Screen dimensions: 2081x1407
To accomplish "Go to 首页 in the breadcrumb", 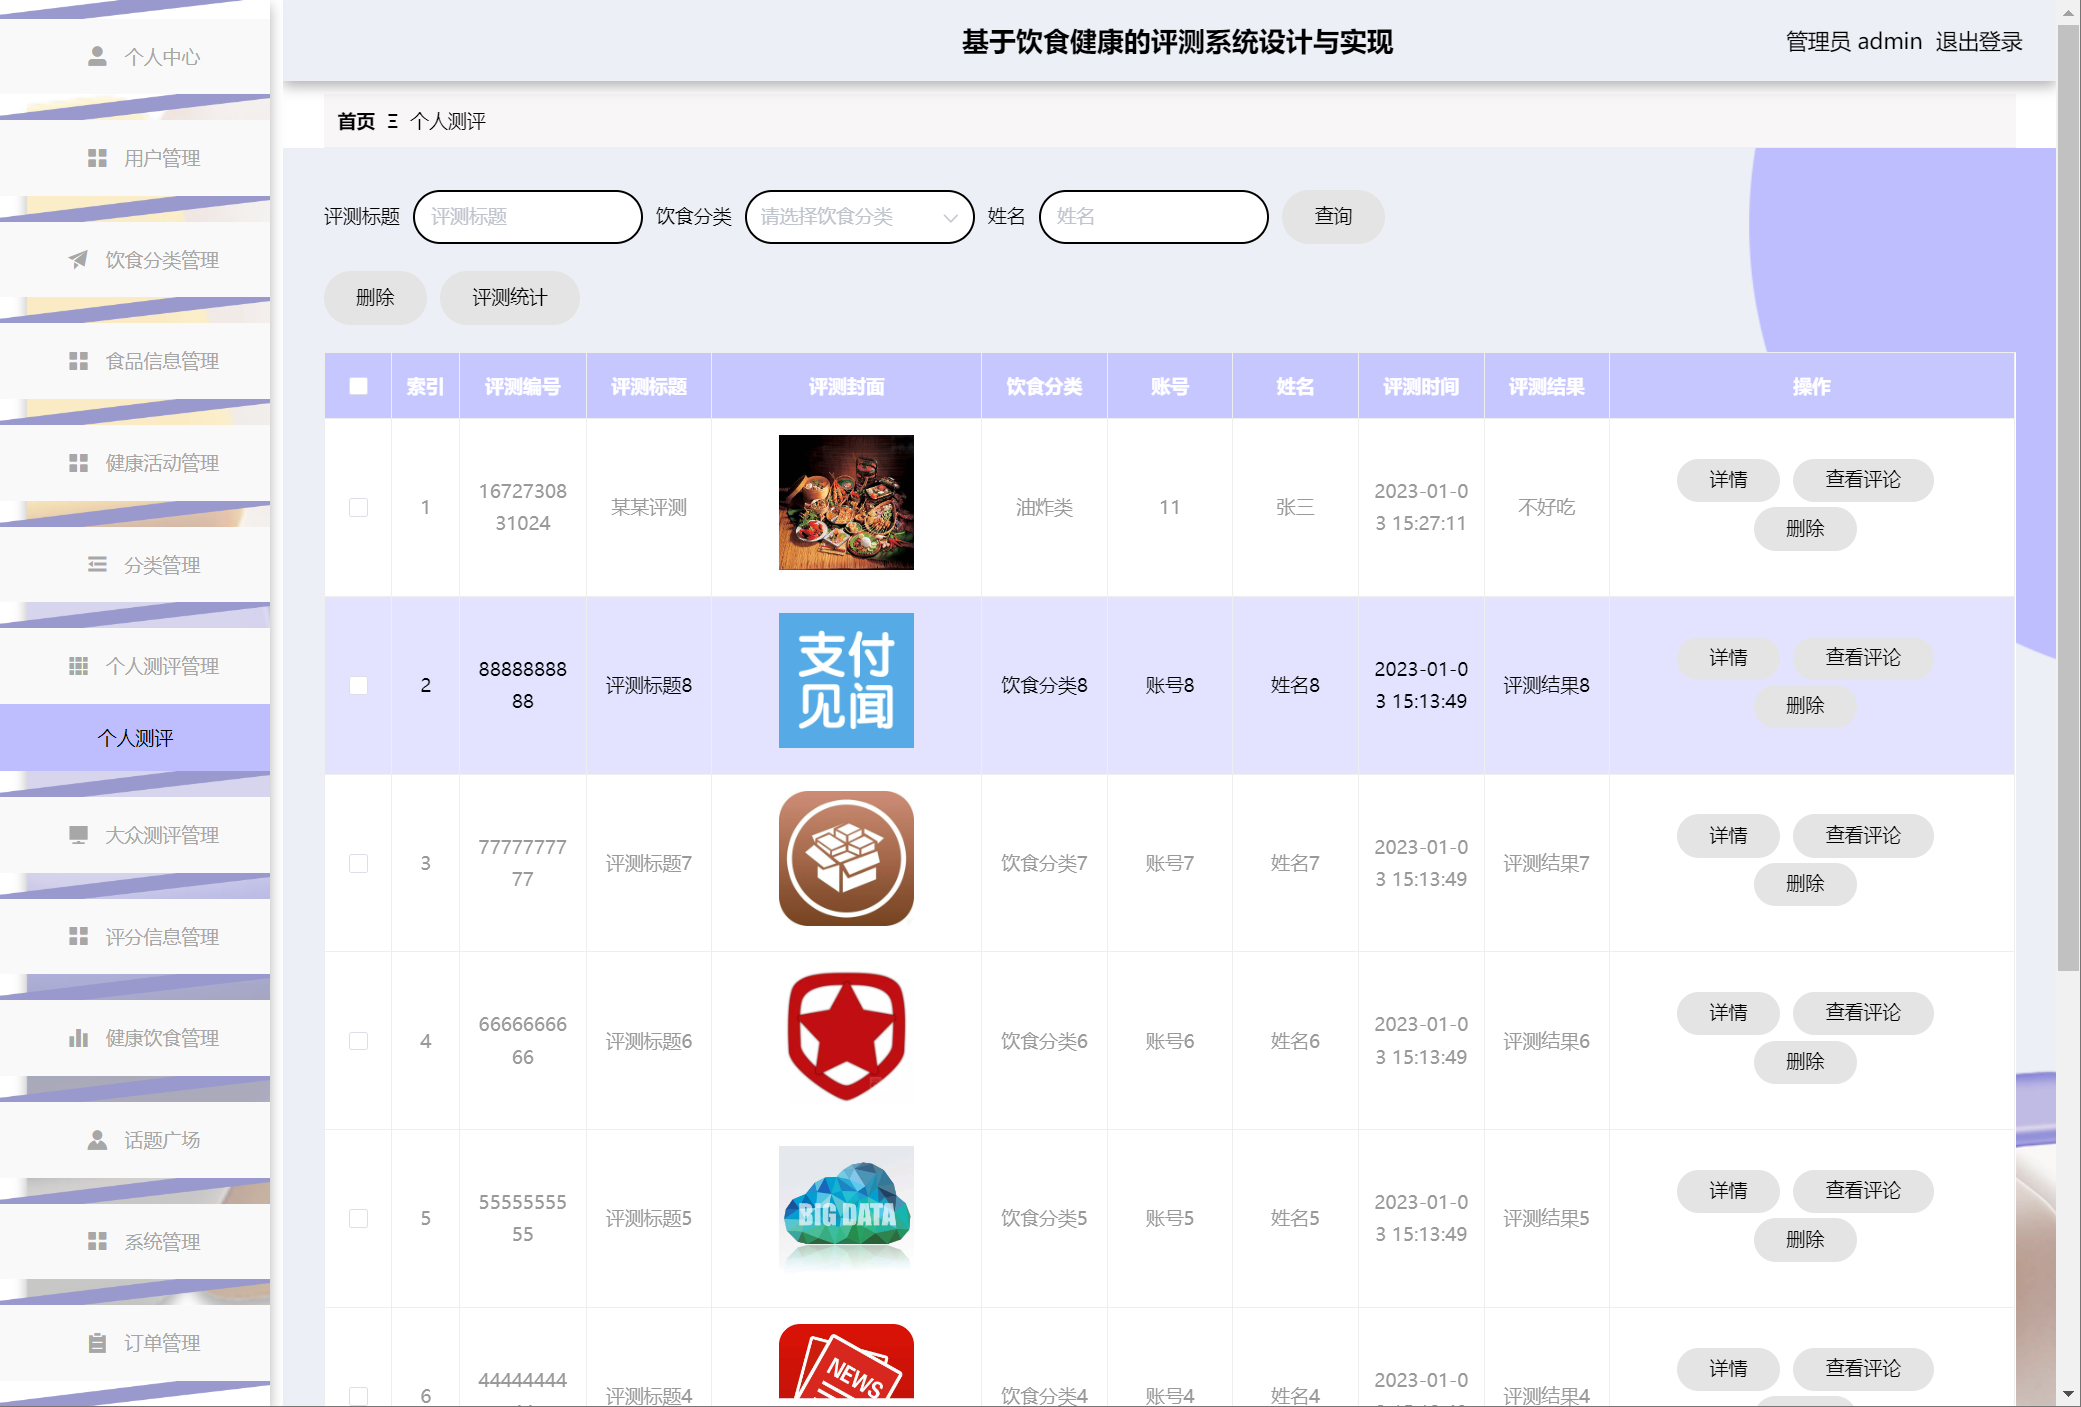I will click(x=356, y=121).
